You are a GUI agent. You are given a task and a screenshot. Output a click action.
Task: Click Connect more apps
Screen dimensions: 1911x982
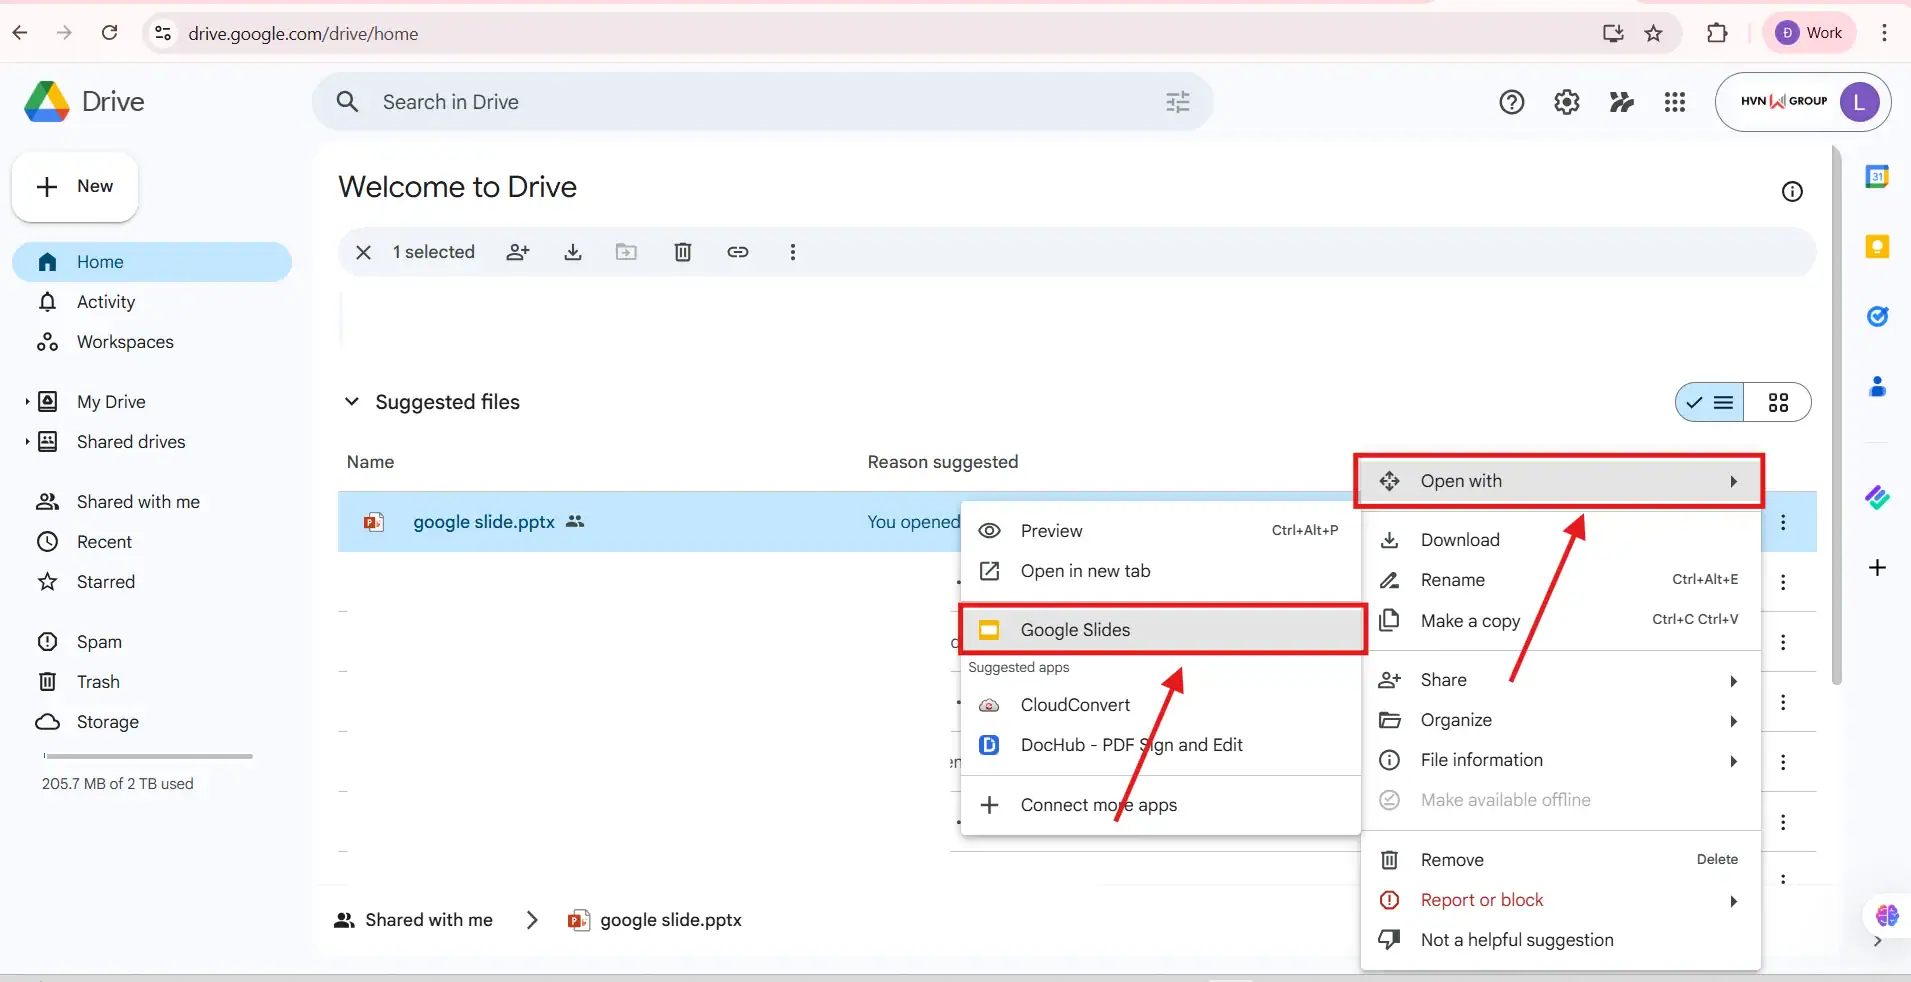coord(1161,805)
